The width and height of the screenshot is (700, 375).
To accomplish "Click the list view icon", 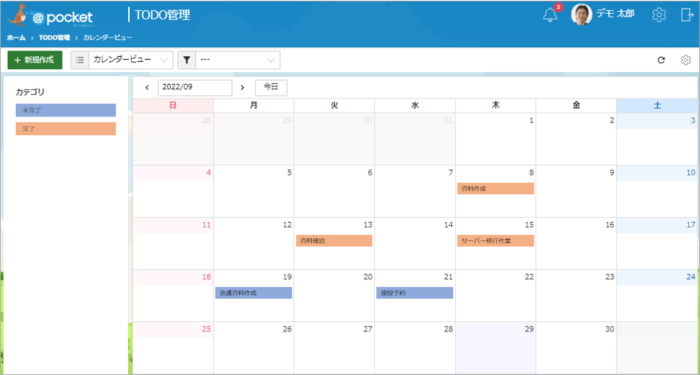I will pyautogui.click(x=80, y=60).
